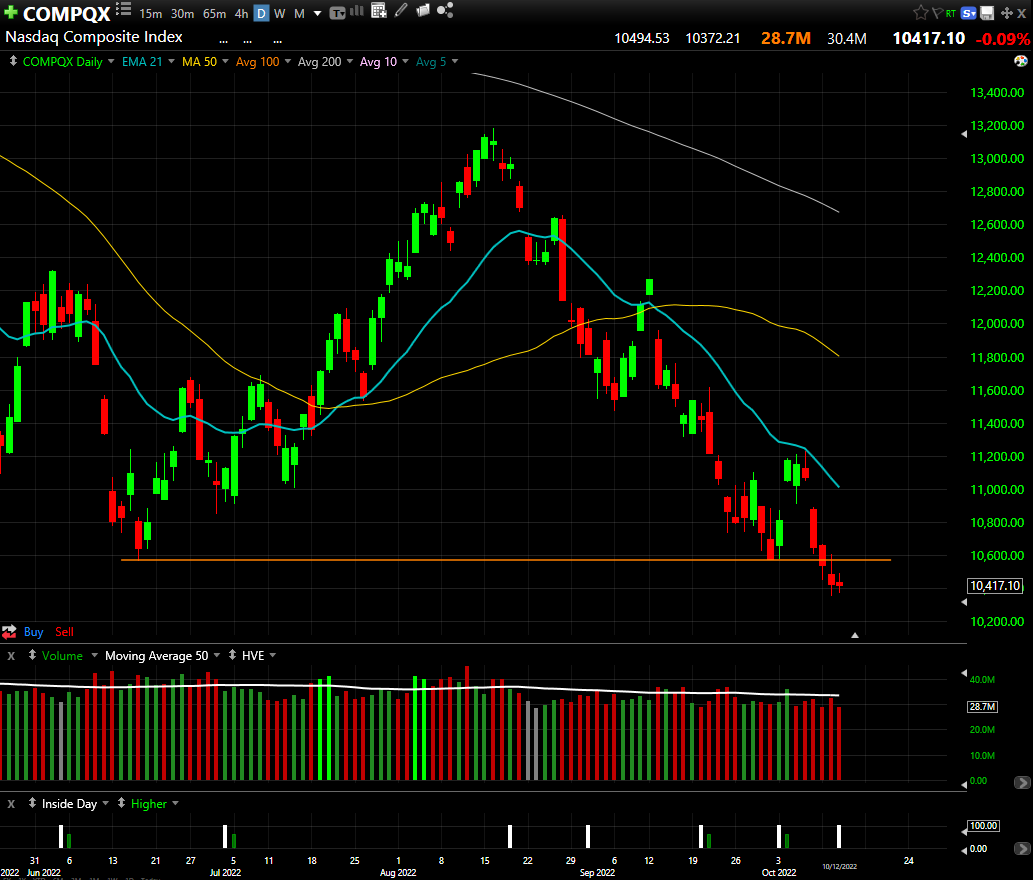The height and width of the screenshot is (880, 1033).
Task: Click the 13,400.00 price scale label
Action: tap(997, 93)
